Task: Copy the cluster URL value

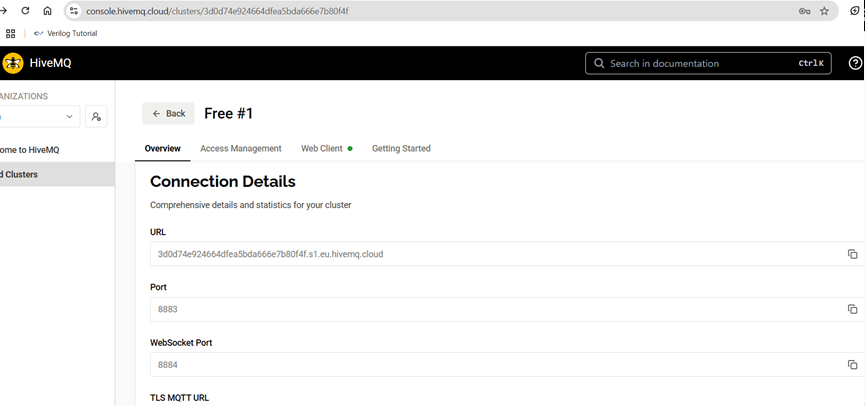Action: coord(852,254)
